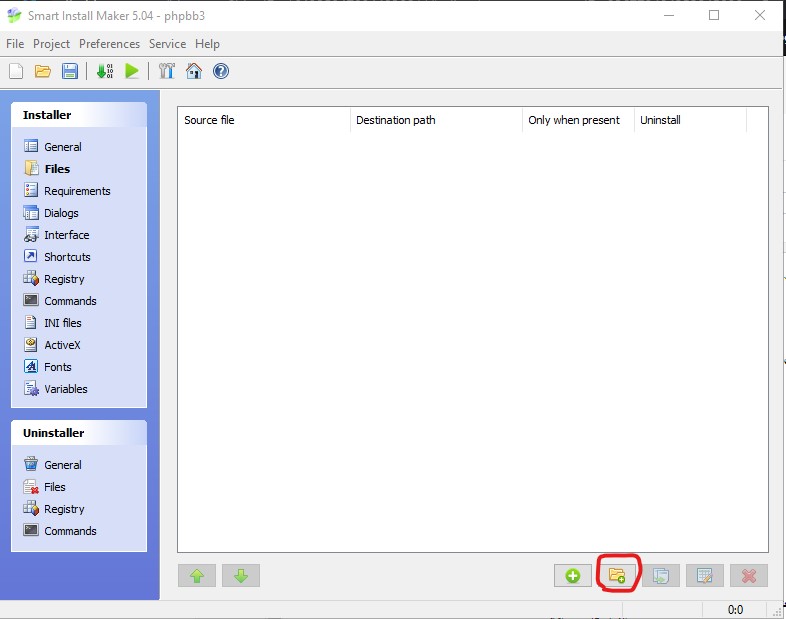Open the File menu
Image resolution: width=786 pixels, height=619 pixels.
click(x=15, y=44)
